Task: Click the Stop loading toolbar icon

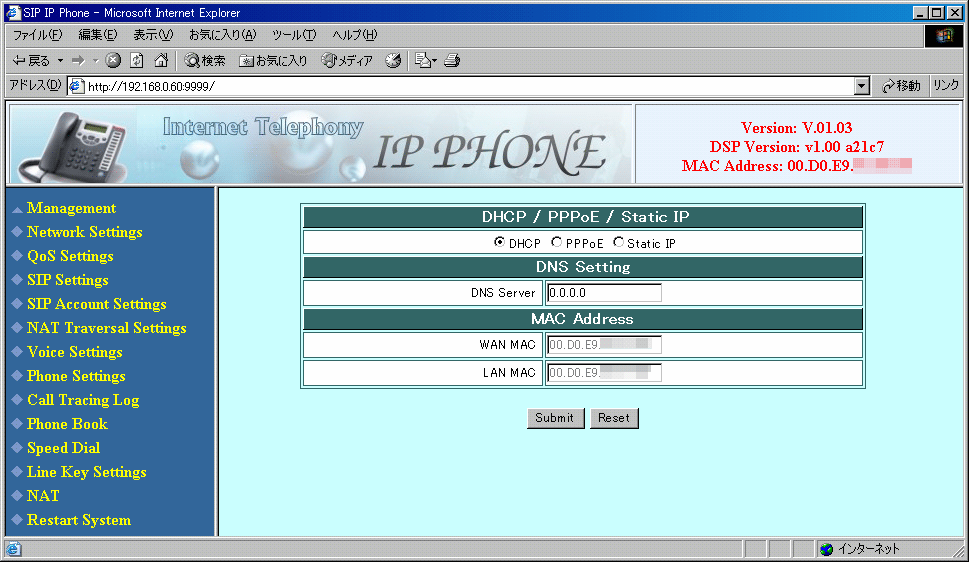Action: [x=113, y=61]
